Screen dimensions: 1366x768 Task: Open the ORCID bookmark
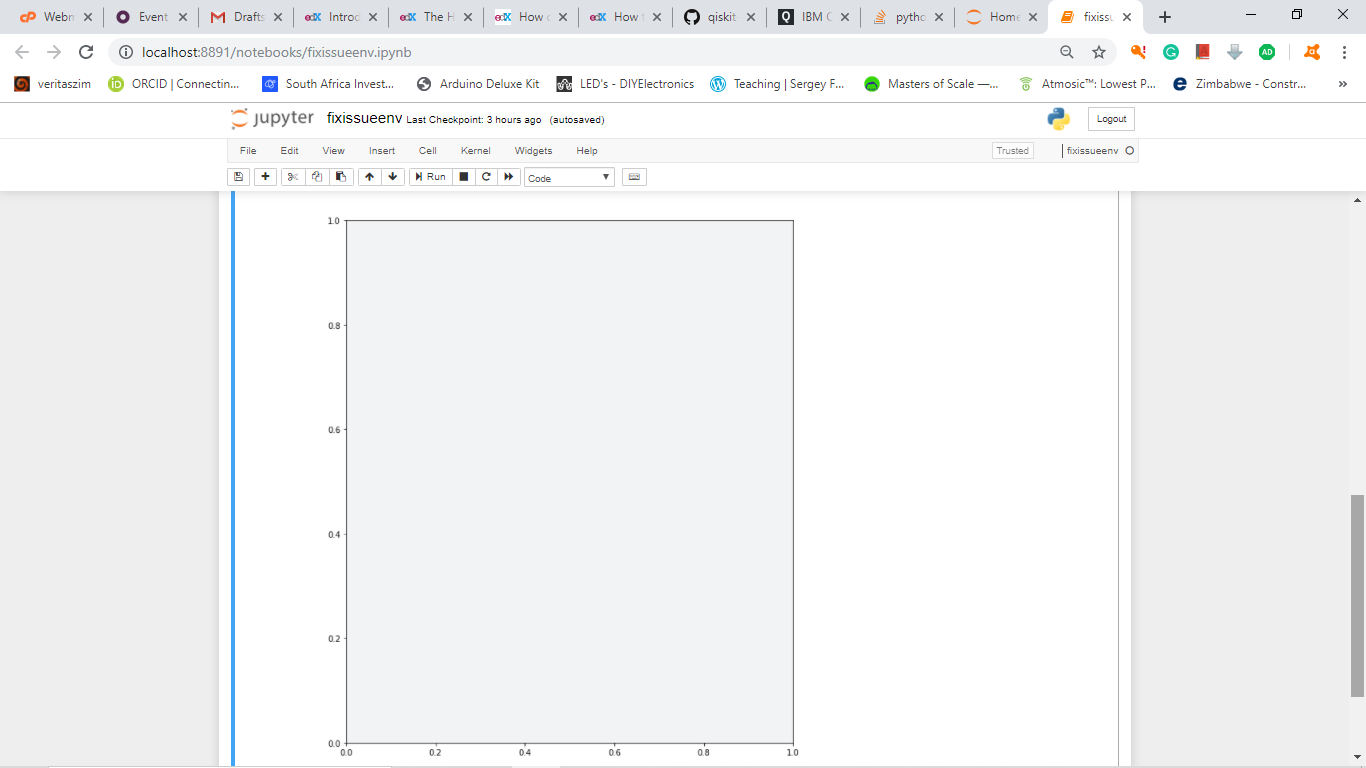point(175,84)
